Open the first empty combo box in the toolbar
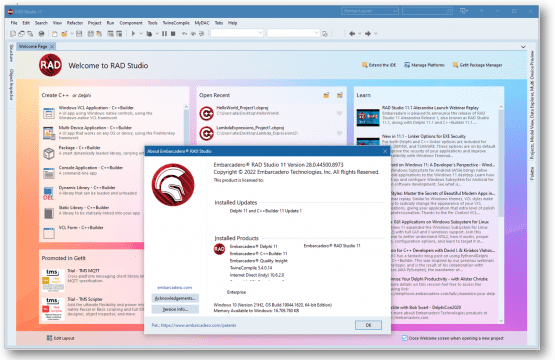The height and width of the screenshot is (360, 555). (237, 33)
